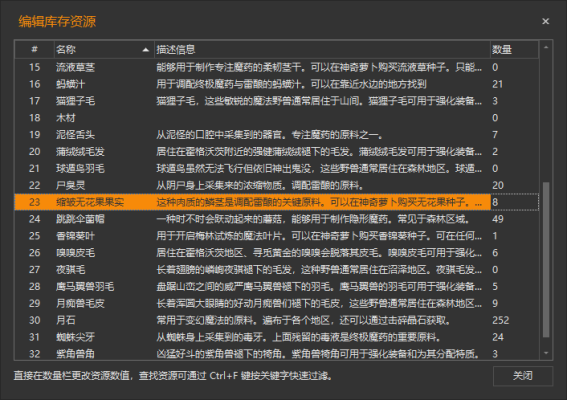Select the 月石 row
This screenshot has width=567, height=400.
pos(277,320)
